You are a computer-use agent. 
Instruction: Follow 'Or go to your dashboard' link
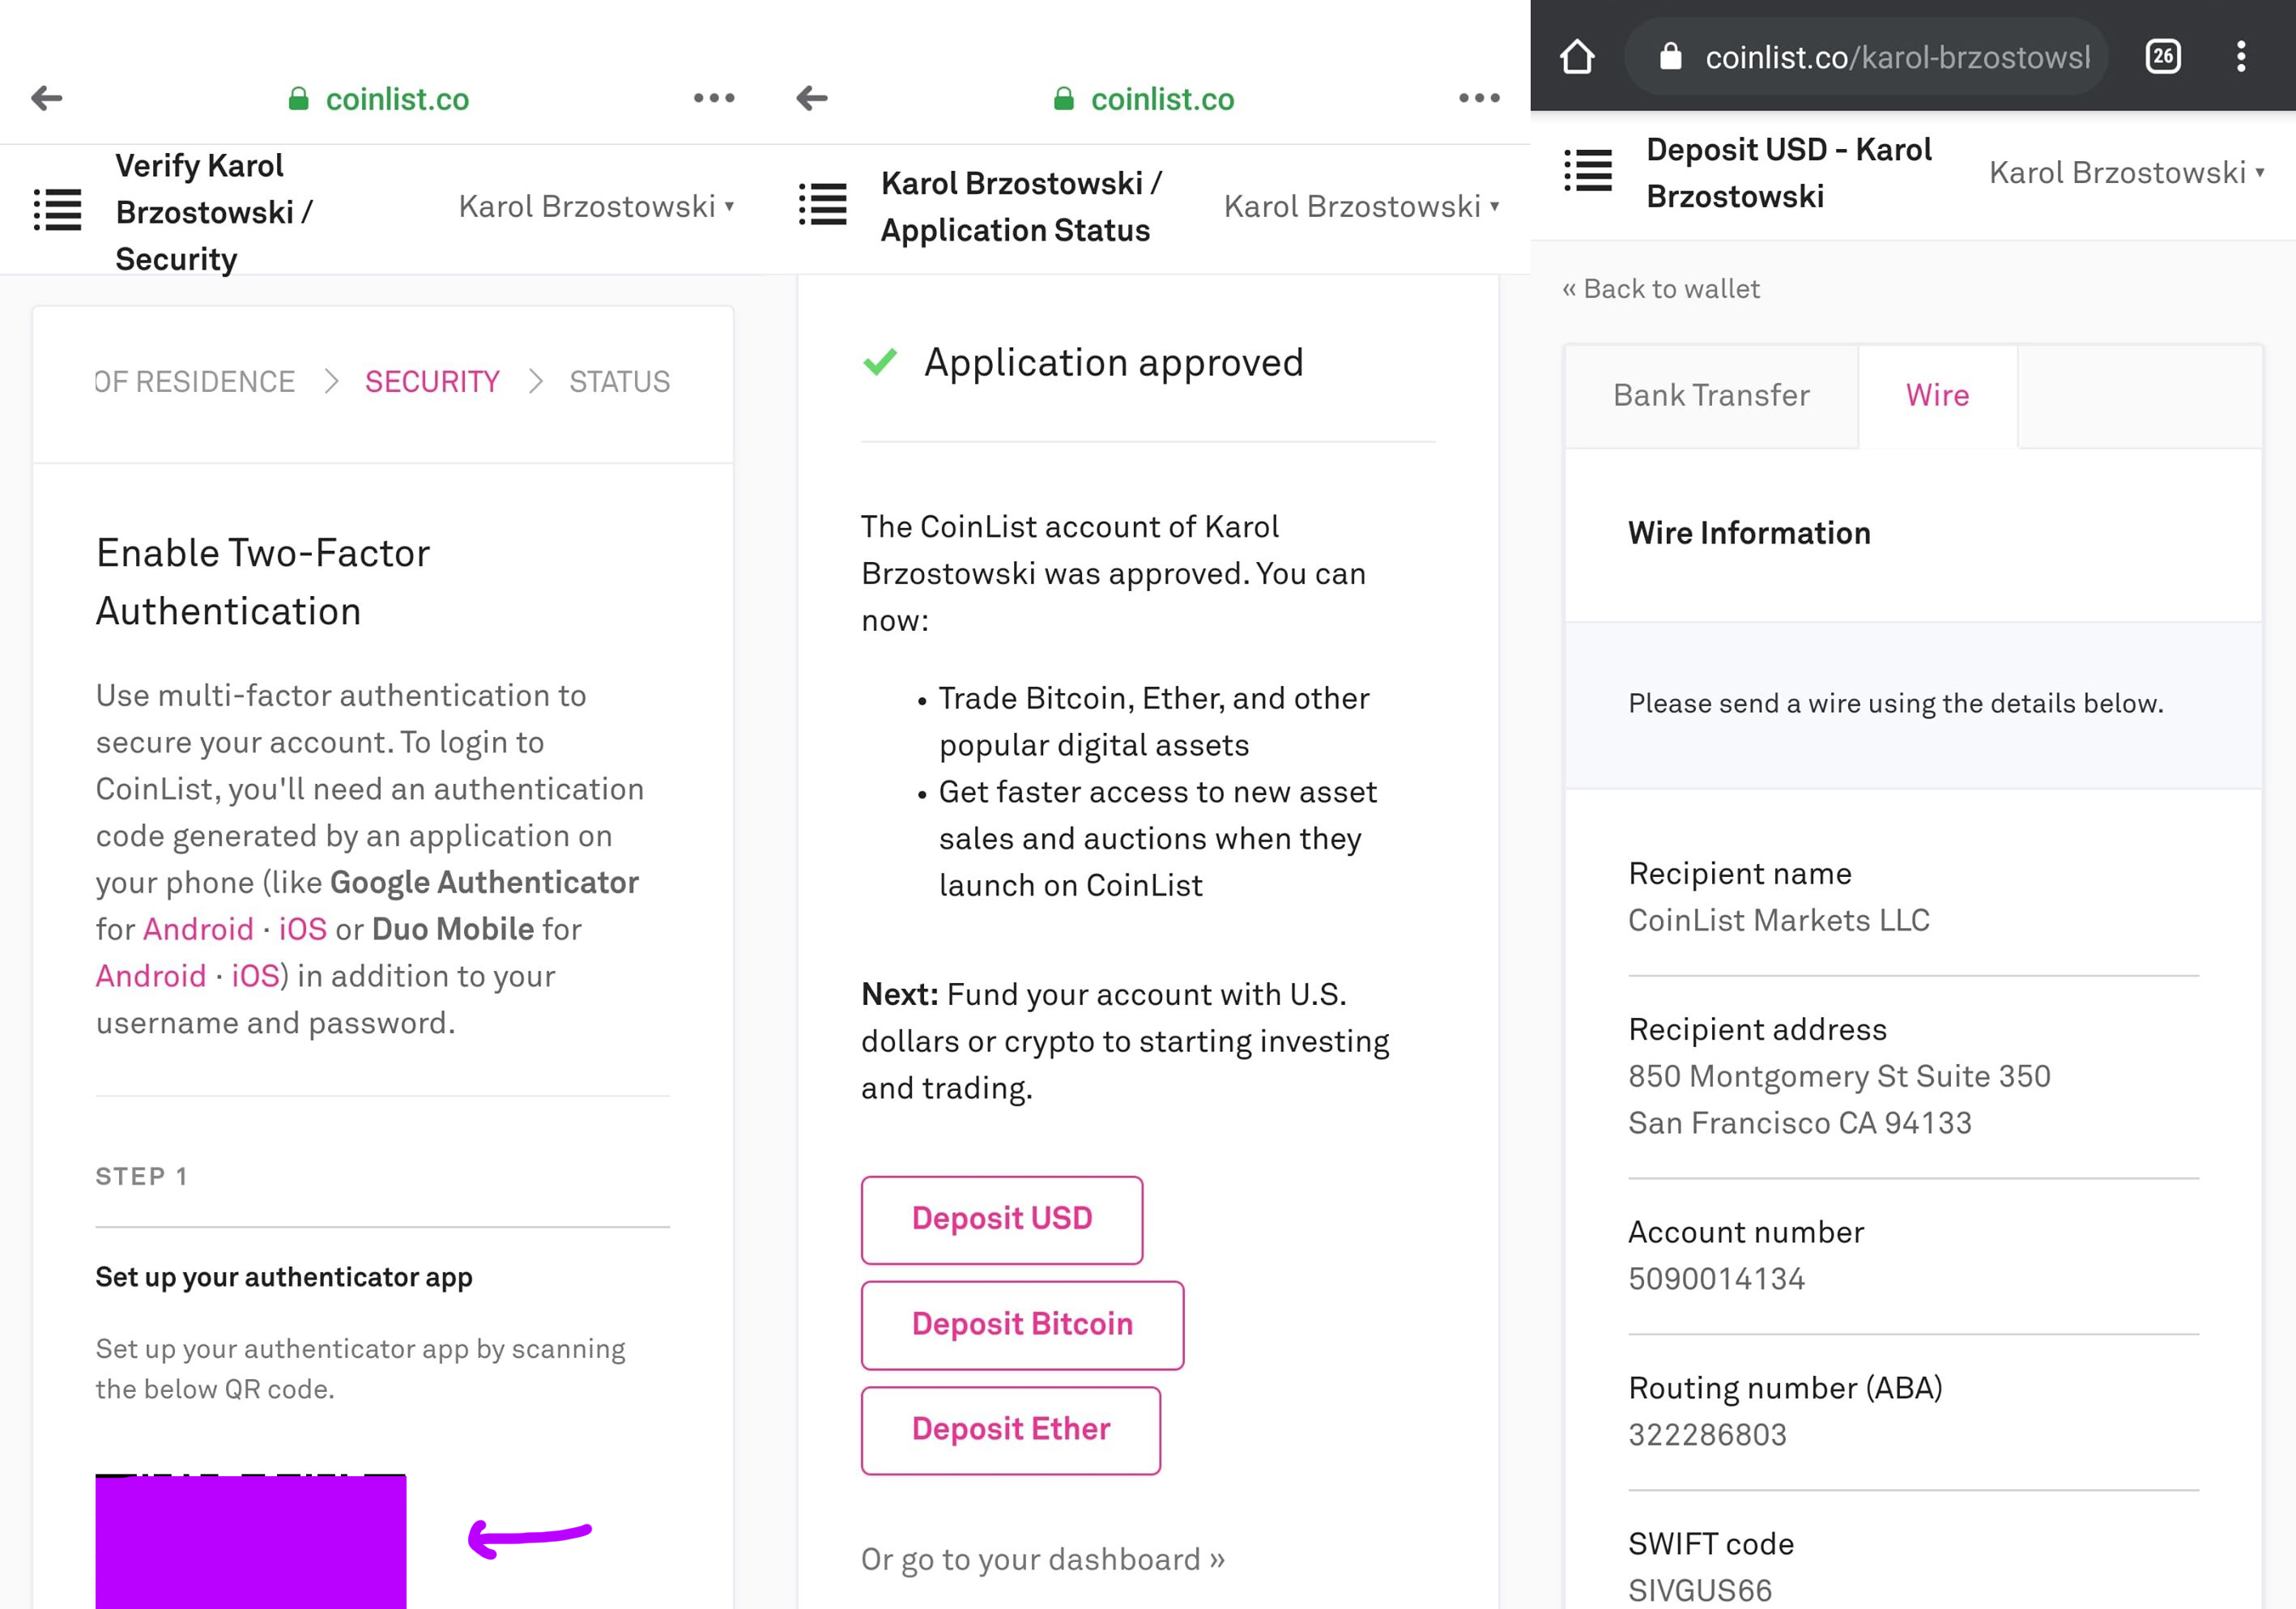pyautogui.click(x=1042, y=1559)
